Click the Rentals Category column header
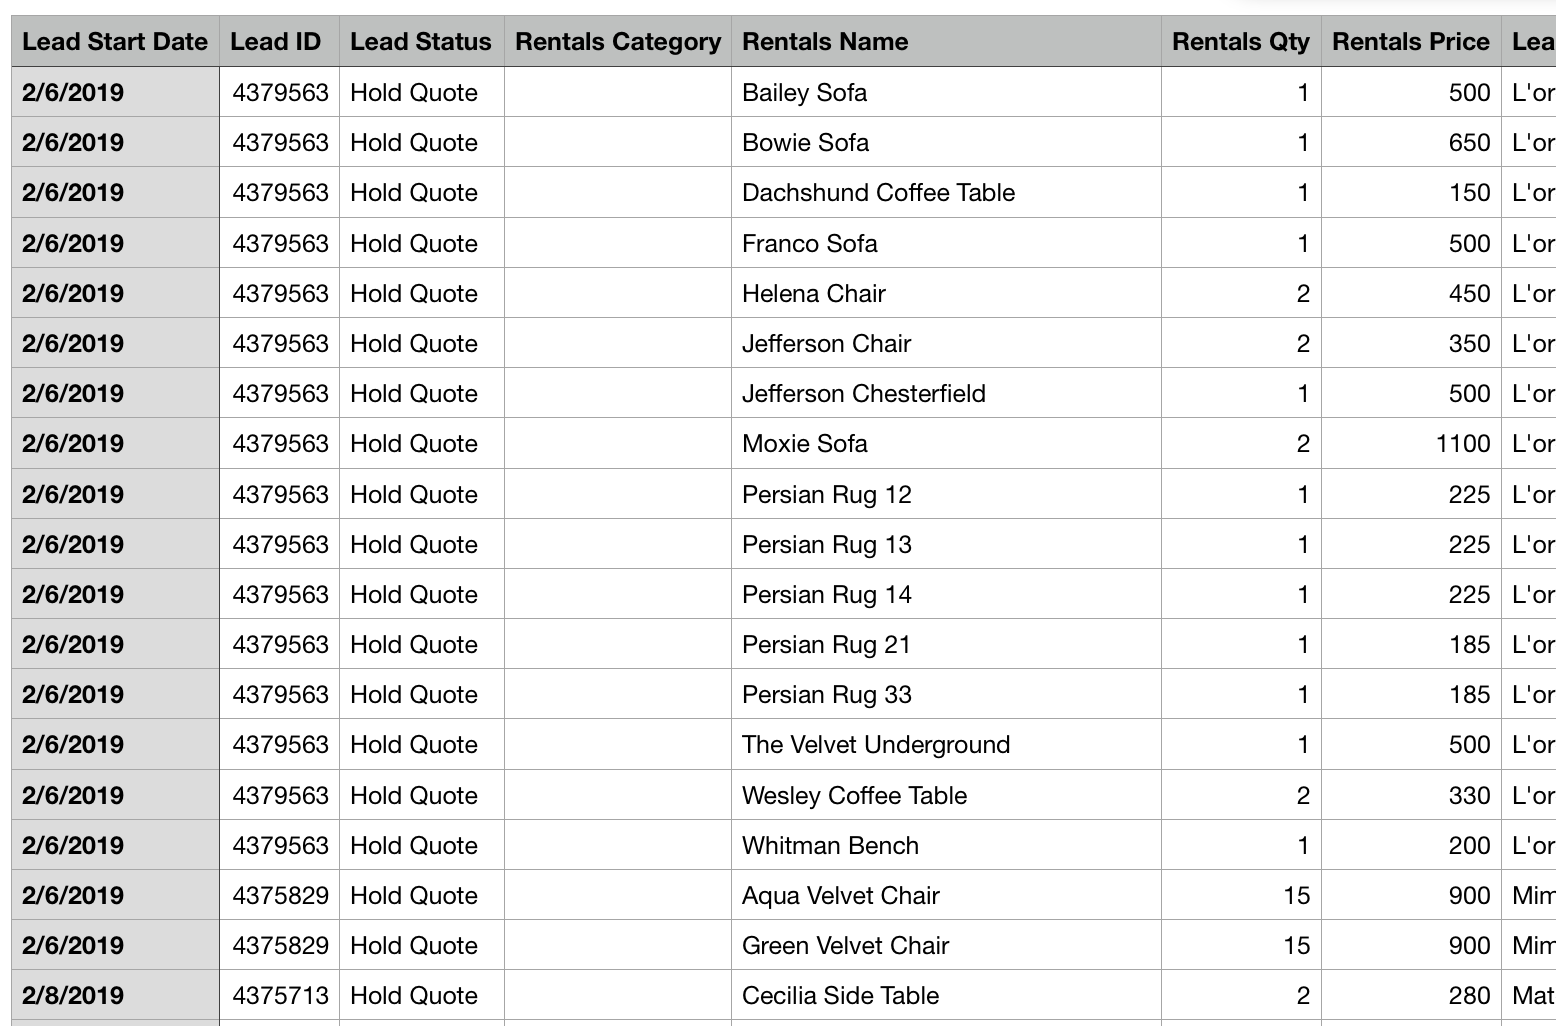The width and height of the screenshot is (1556, 1026). pos(617,42)
